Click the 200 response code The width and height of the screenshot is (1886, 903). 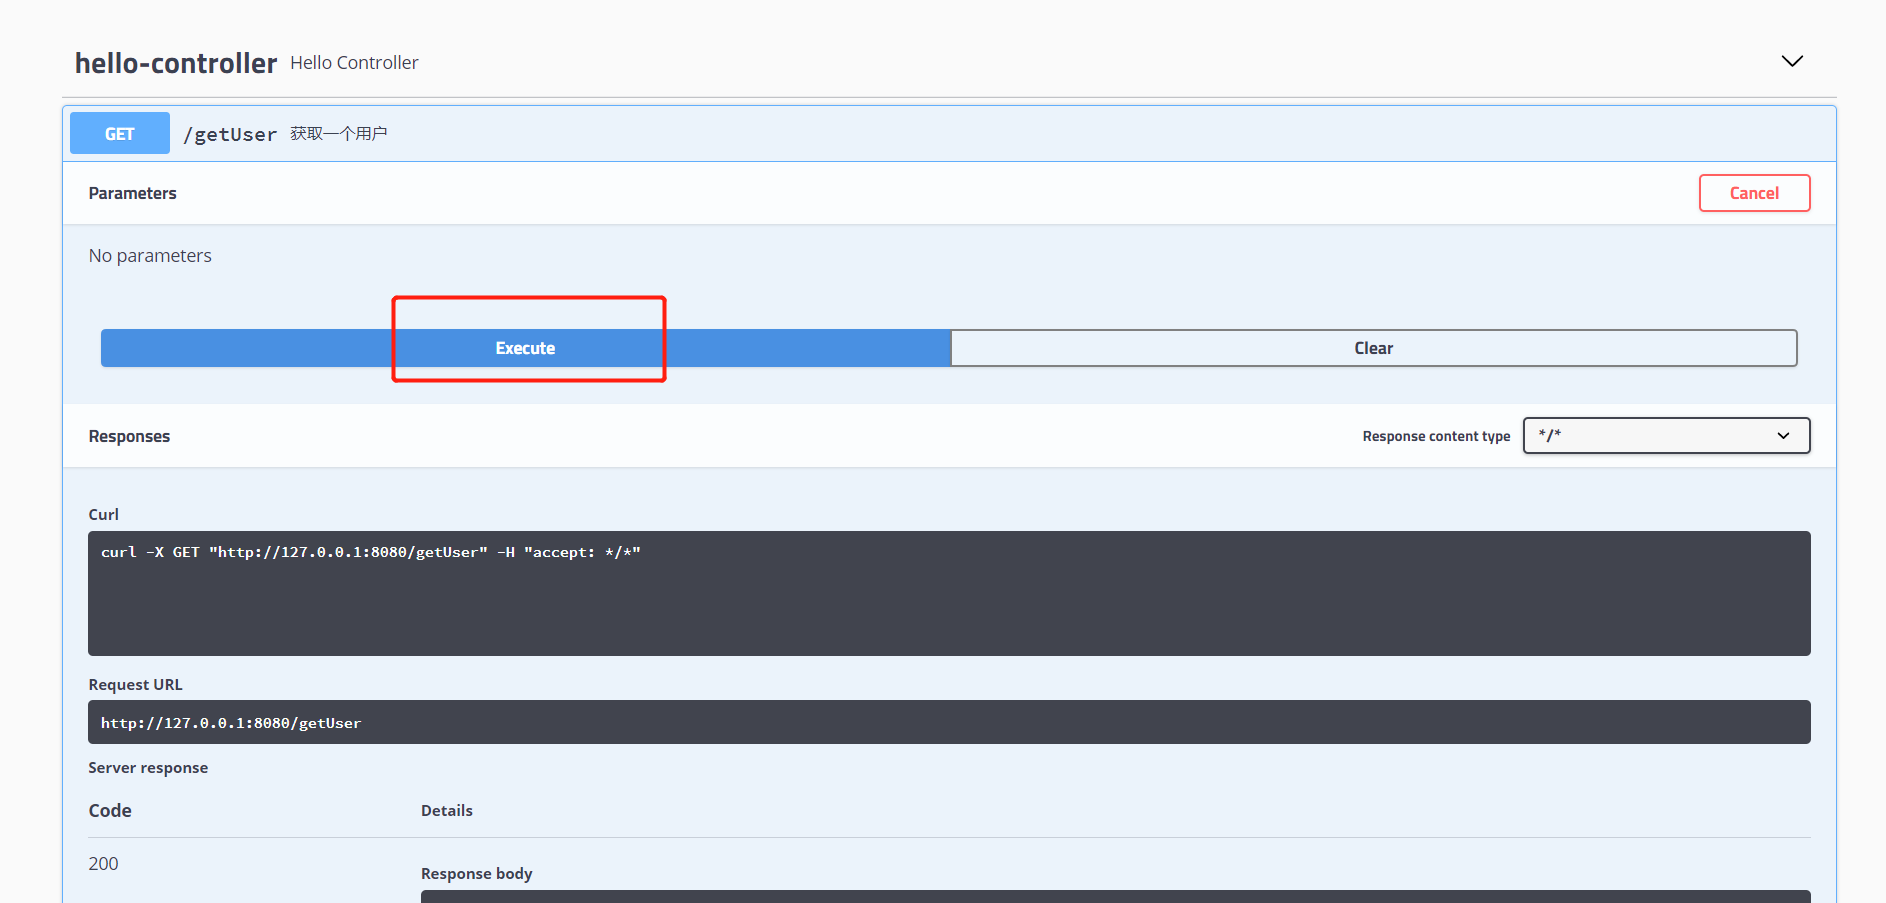click(103, 864)
